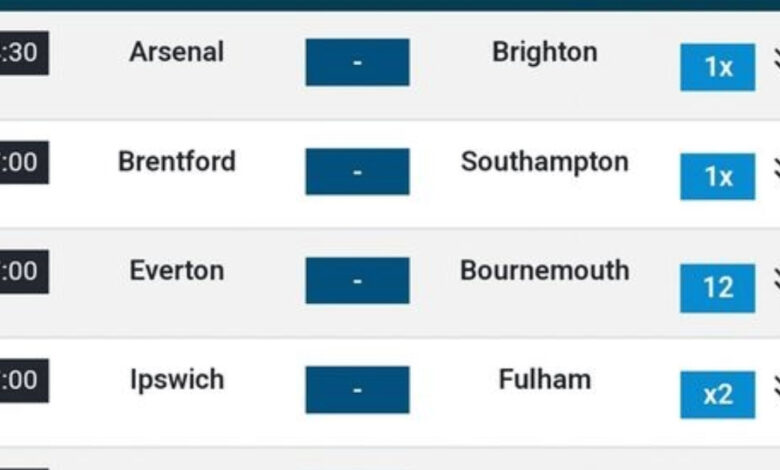Viewport: 780px width, 470px height.
Task: Open the Brentford vs Southampton score box
Action: (x=358, y=172)
